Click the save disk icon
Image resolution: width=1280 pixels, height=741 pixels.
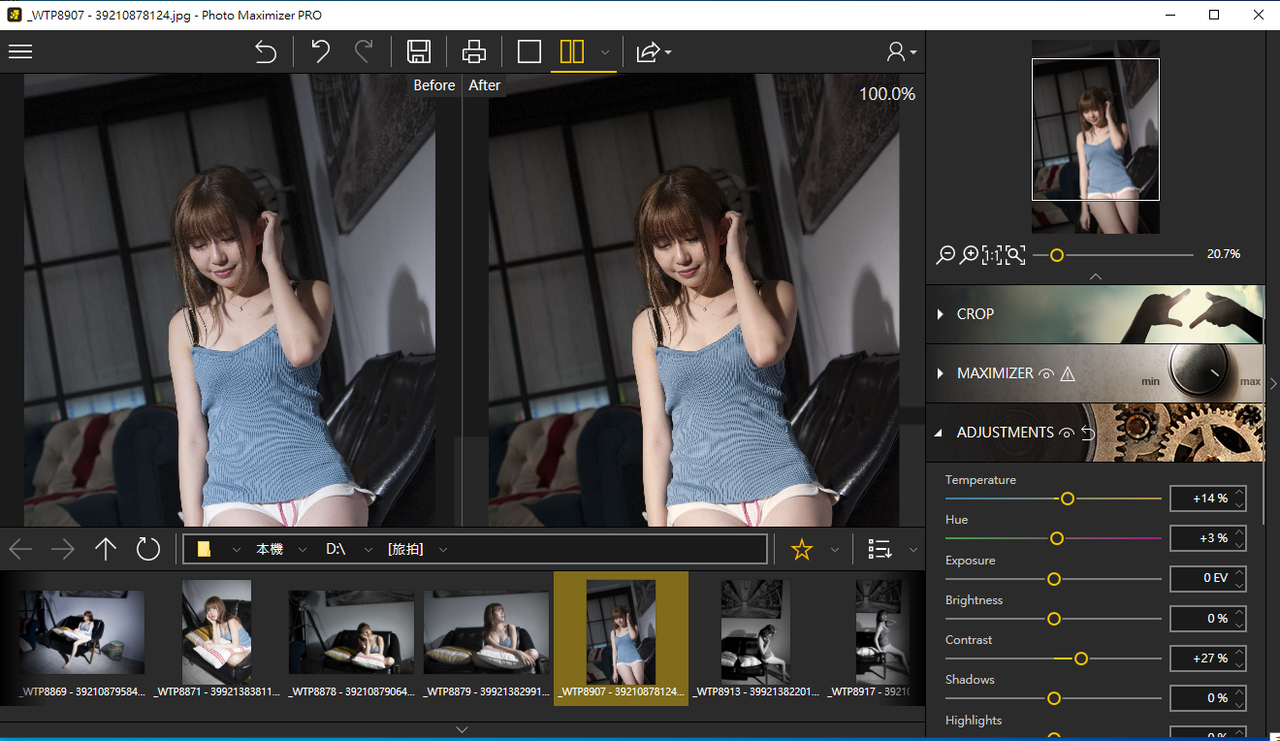coord(419,52)
